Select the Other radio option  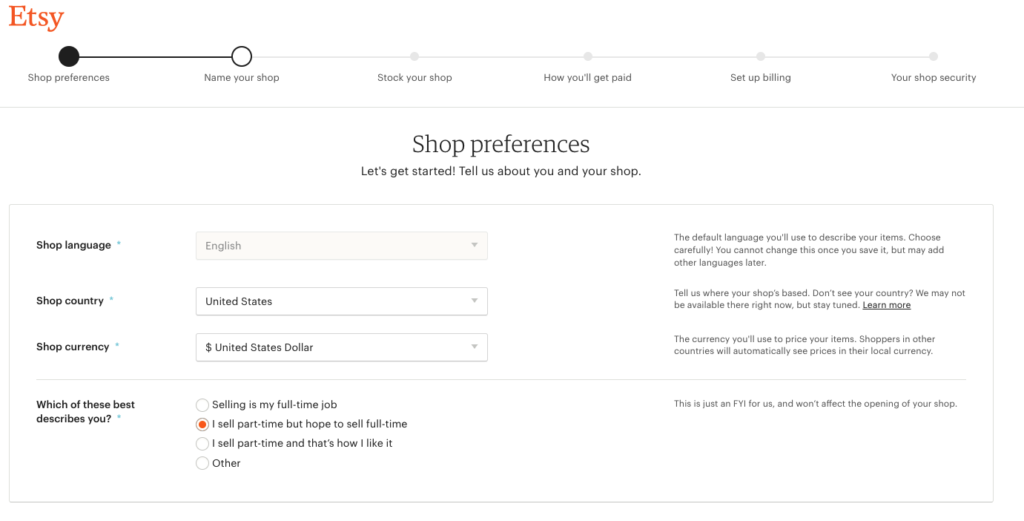click(202, 464)
